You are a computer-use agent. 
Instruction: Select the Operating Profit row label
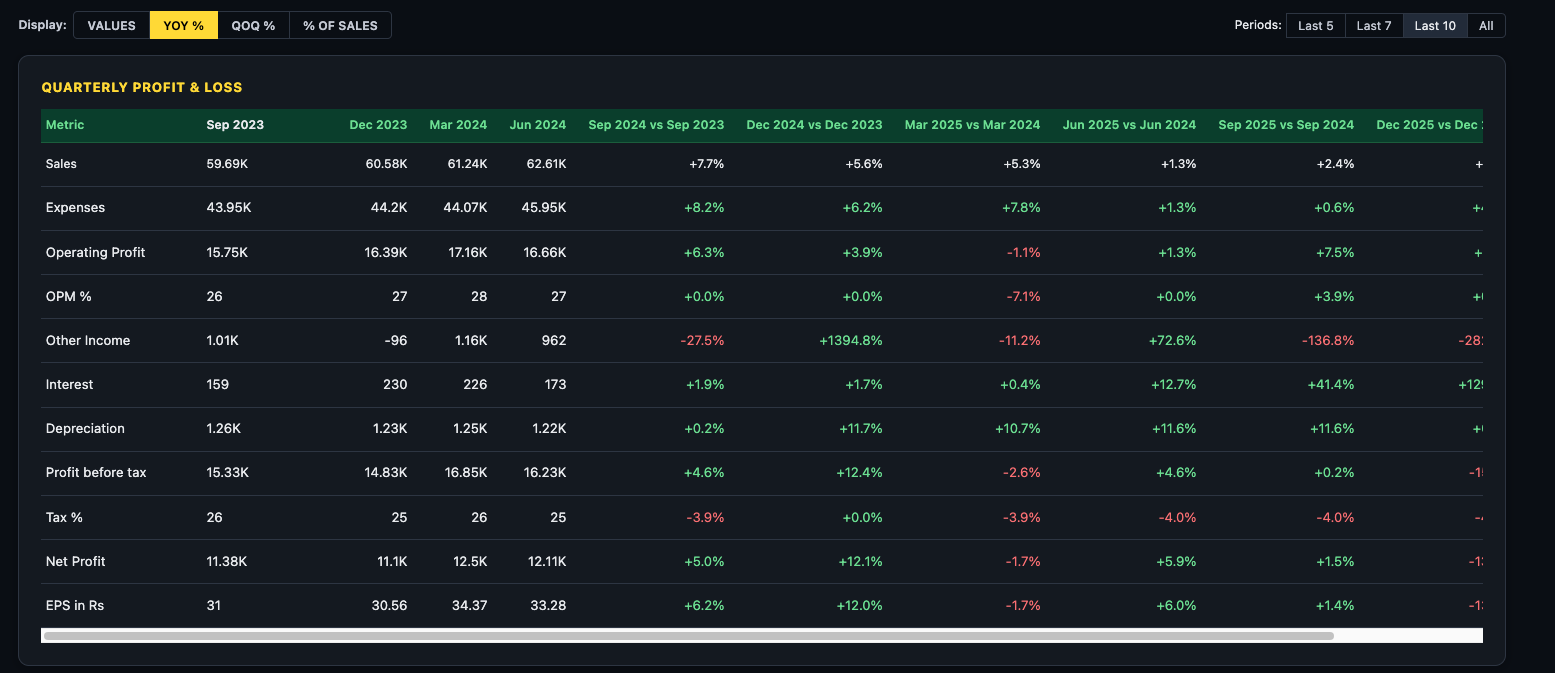(95, 252)
